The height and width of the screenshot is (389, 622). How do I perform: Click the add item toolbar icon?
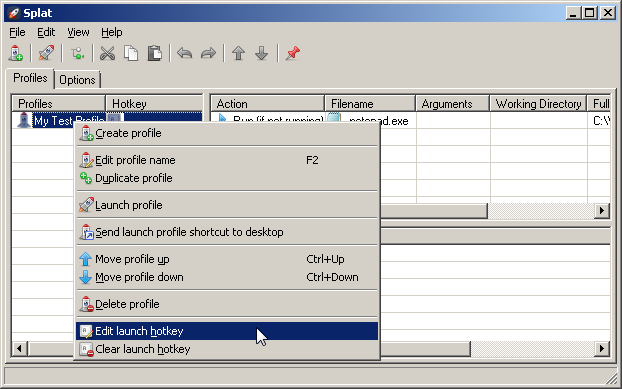(x=77, y=53)
